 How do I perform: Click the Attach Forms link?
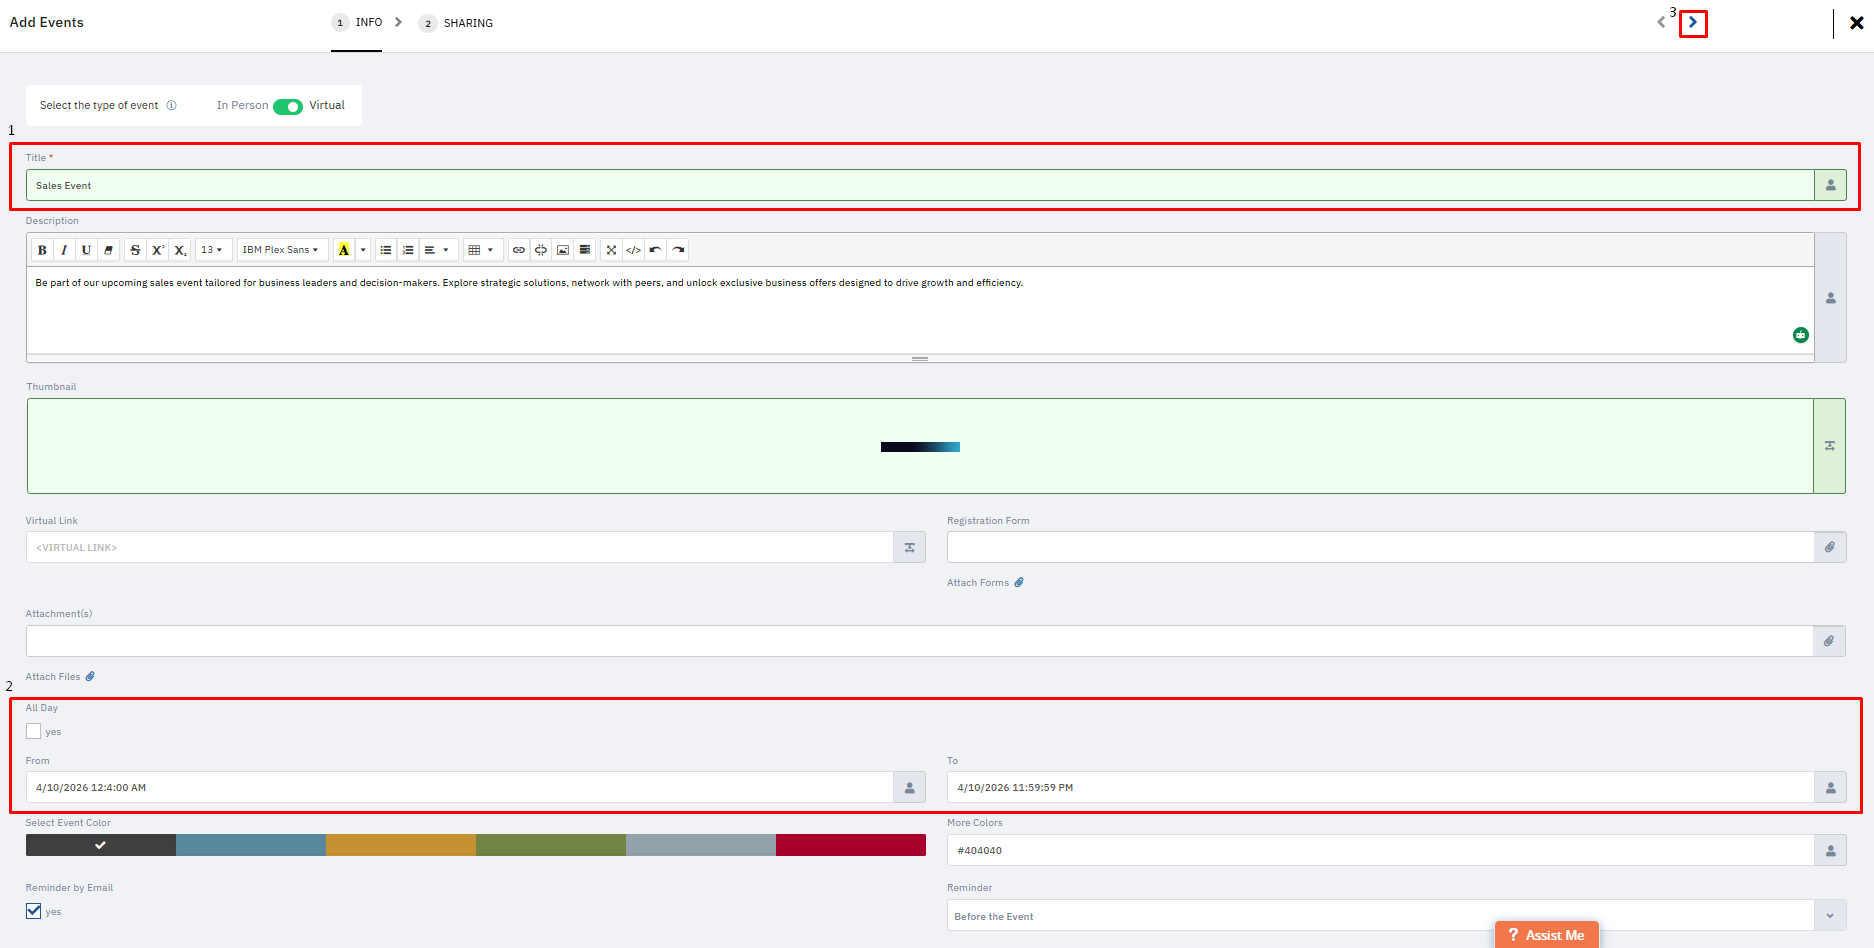985,583
